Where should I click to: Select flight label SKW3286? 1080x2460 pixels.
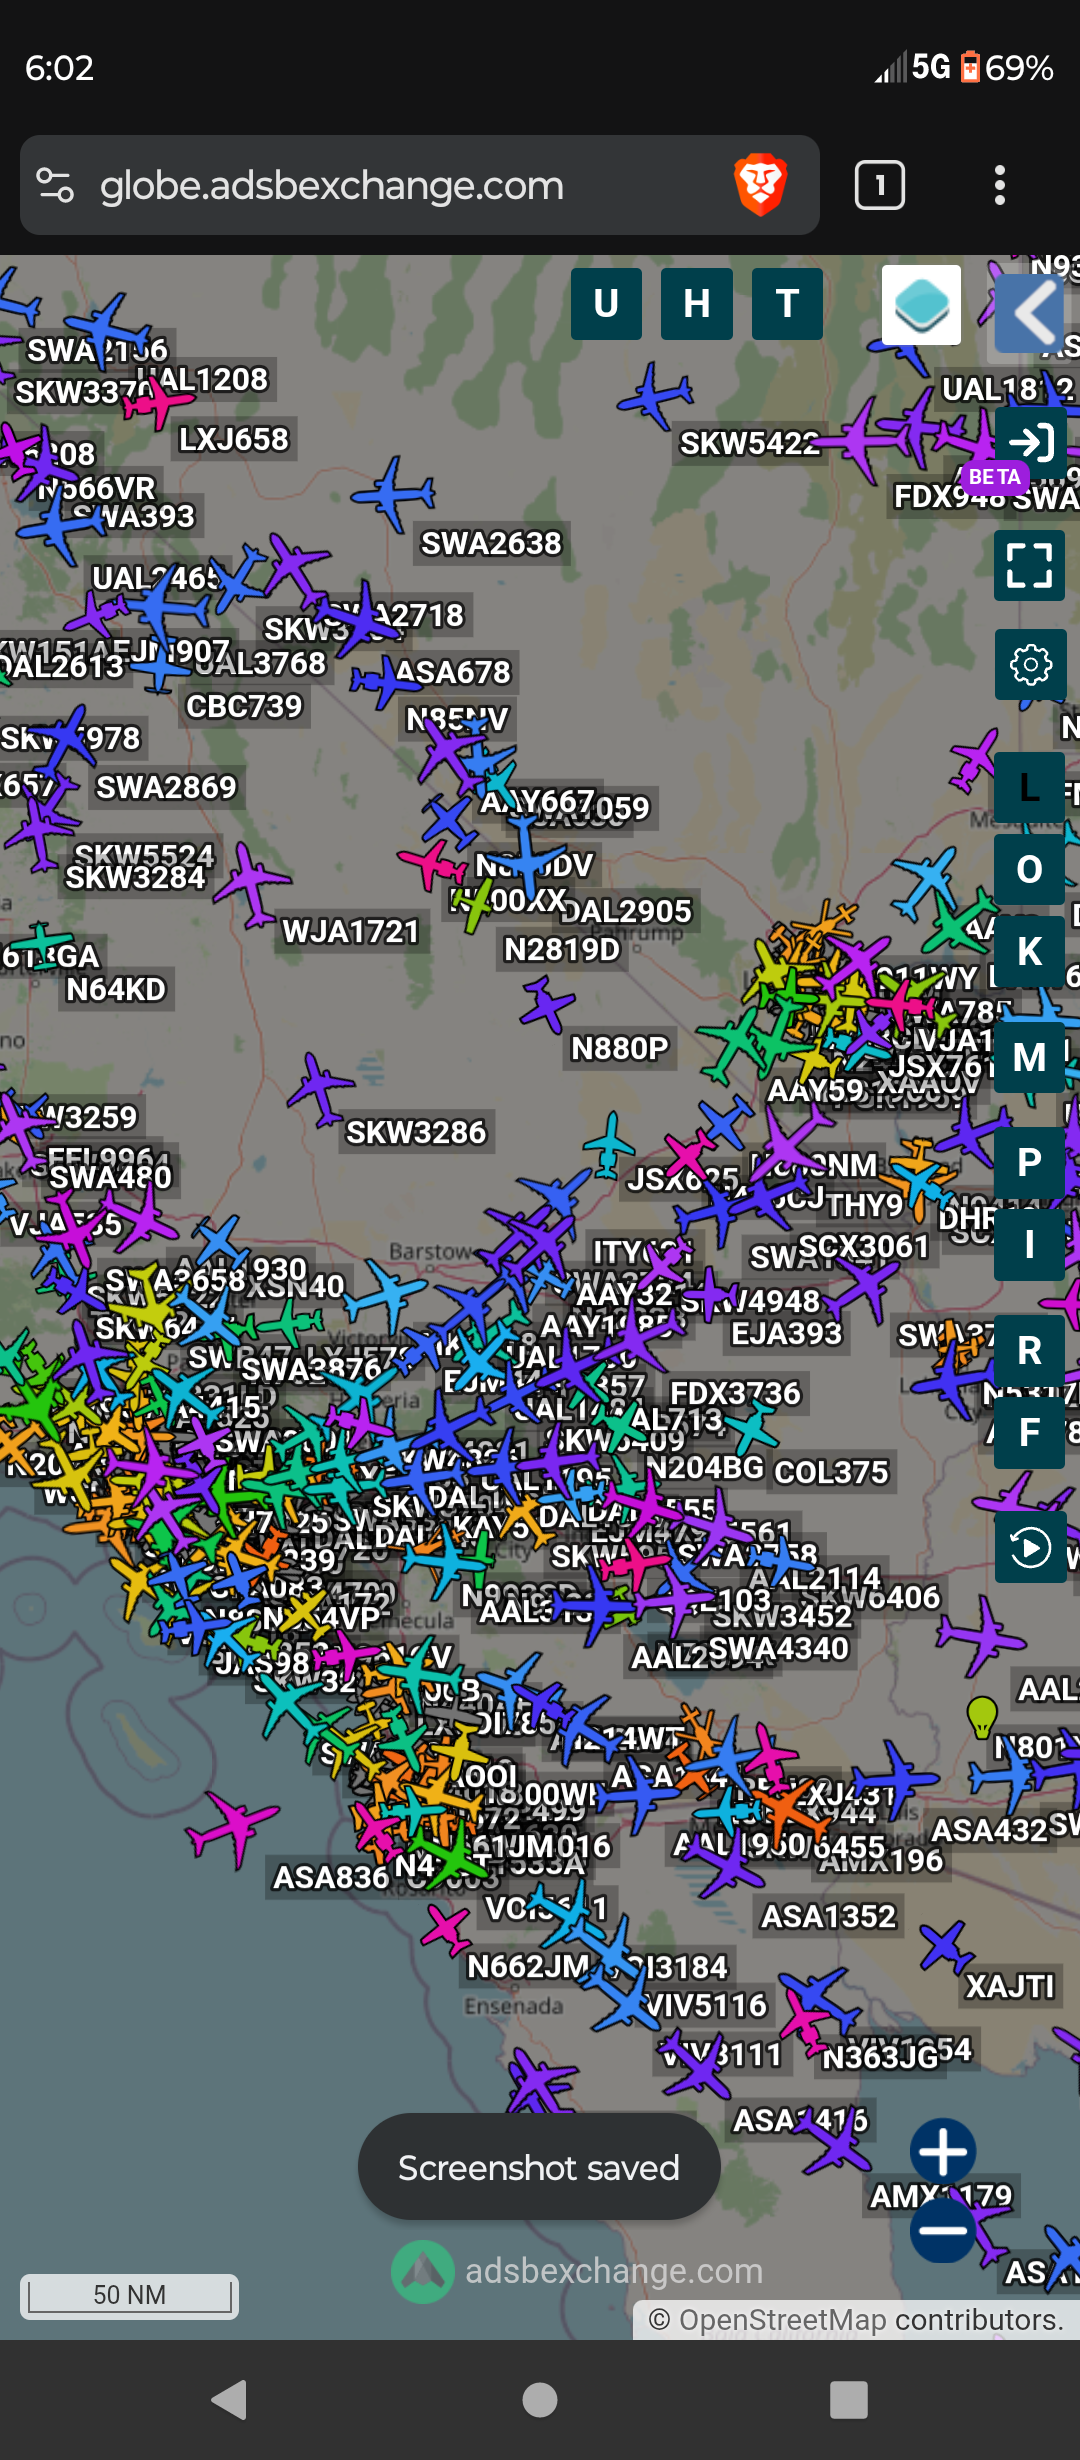click(415, 1132)
